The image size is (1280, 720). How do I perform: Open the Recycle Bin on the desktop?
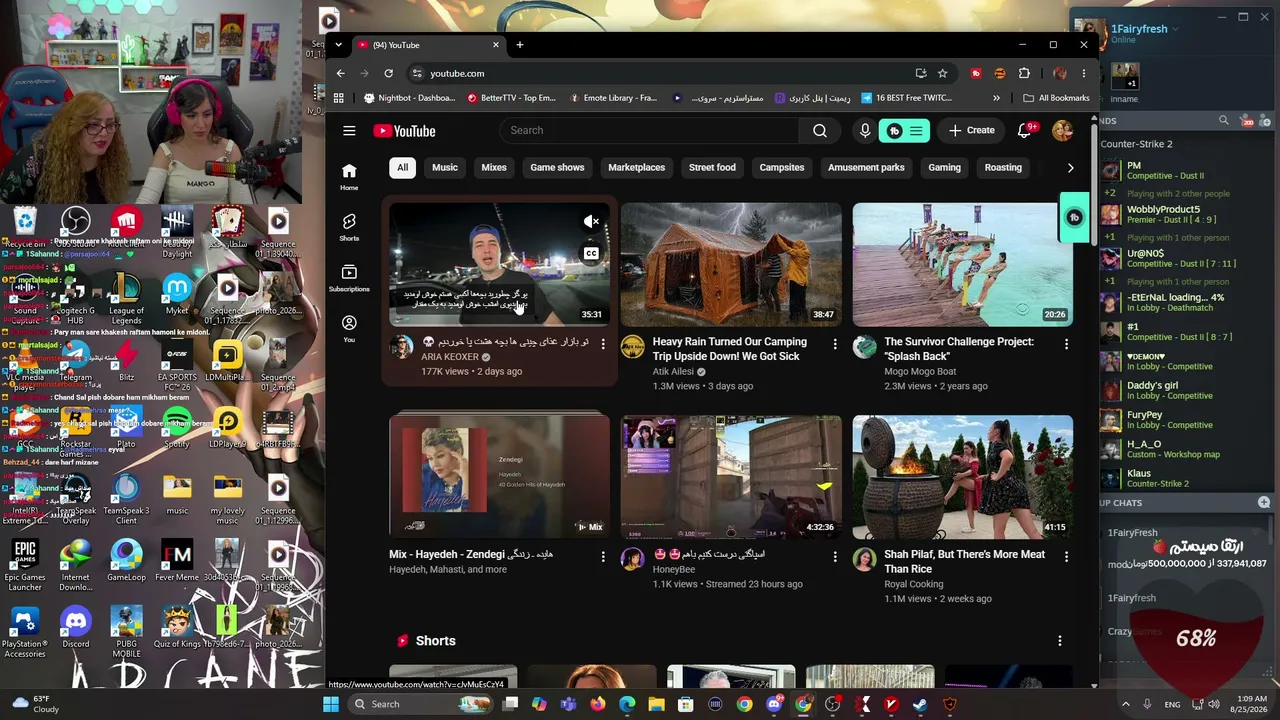[x=25, y=227]
